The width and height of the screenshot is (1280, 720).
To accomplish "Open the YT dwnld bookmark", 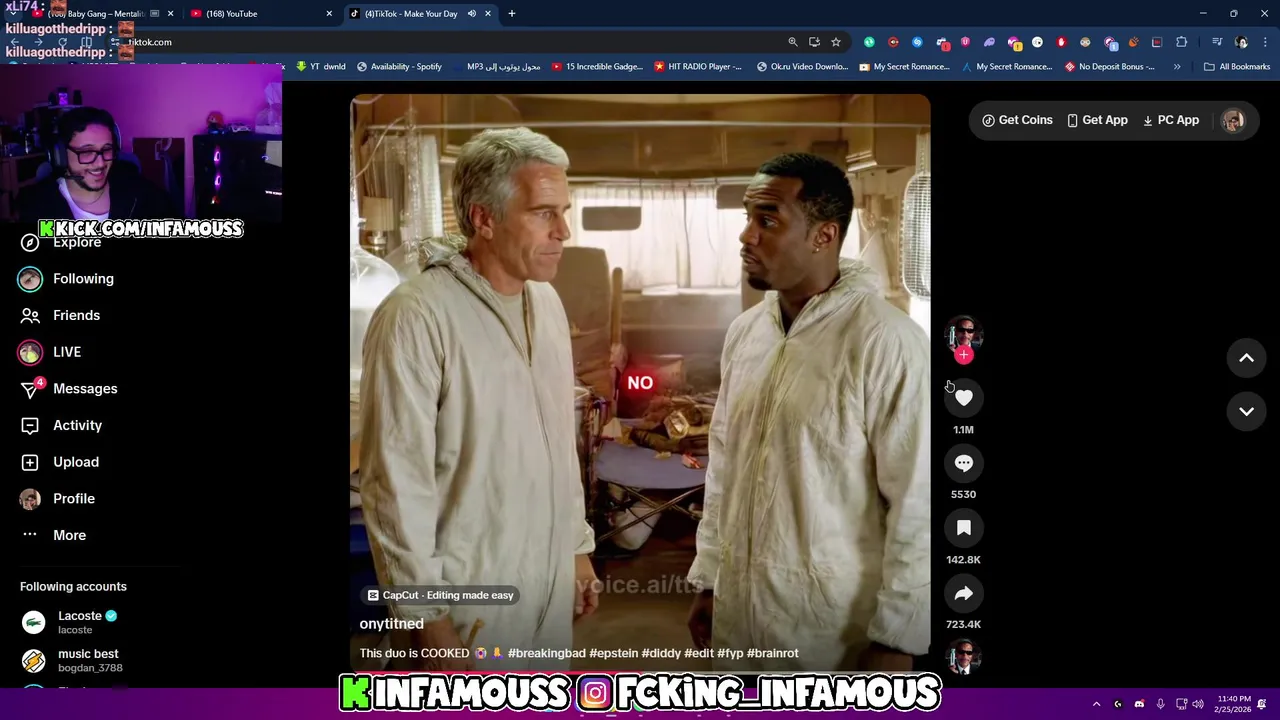I will [321, 67].
